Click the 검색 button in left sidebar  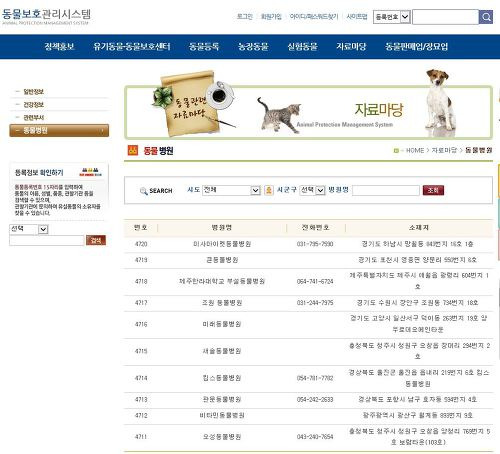96,240
